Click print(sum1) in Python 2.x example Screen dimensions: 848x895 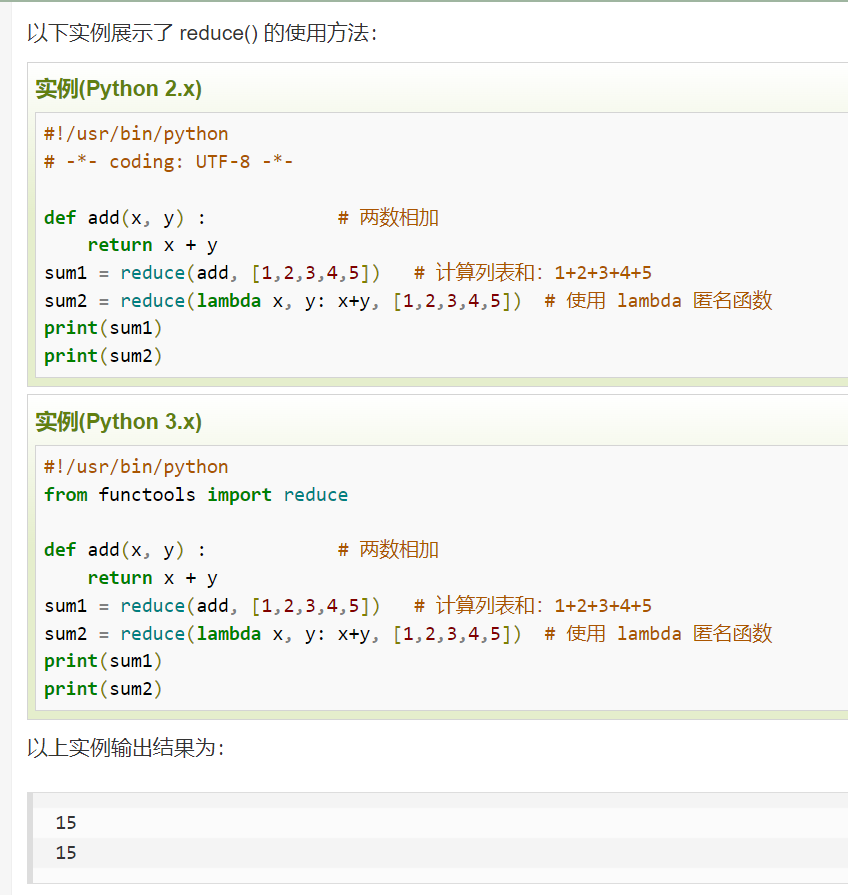103,328
